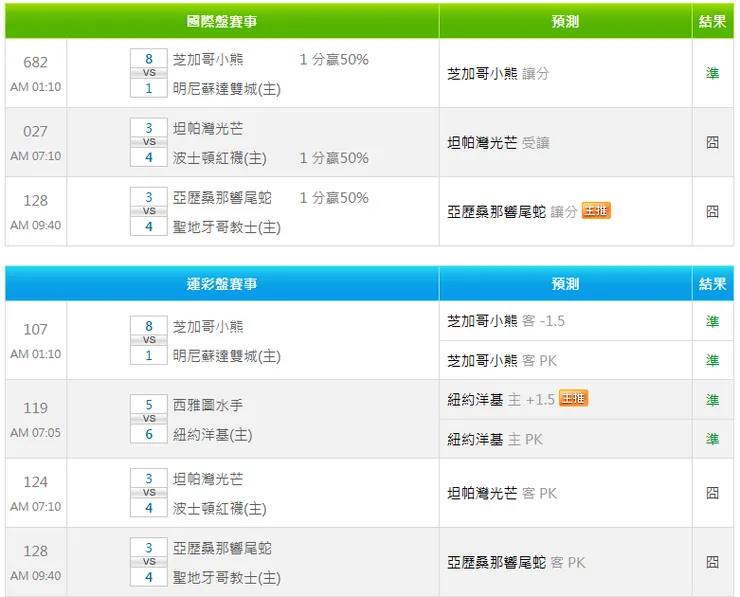740x597 pixels.
Task: Click time AM 09:40 in 運彩盤 game 128 row
Action: pyautogui.click(x=35, y=576)
